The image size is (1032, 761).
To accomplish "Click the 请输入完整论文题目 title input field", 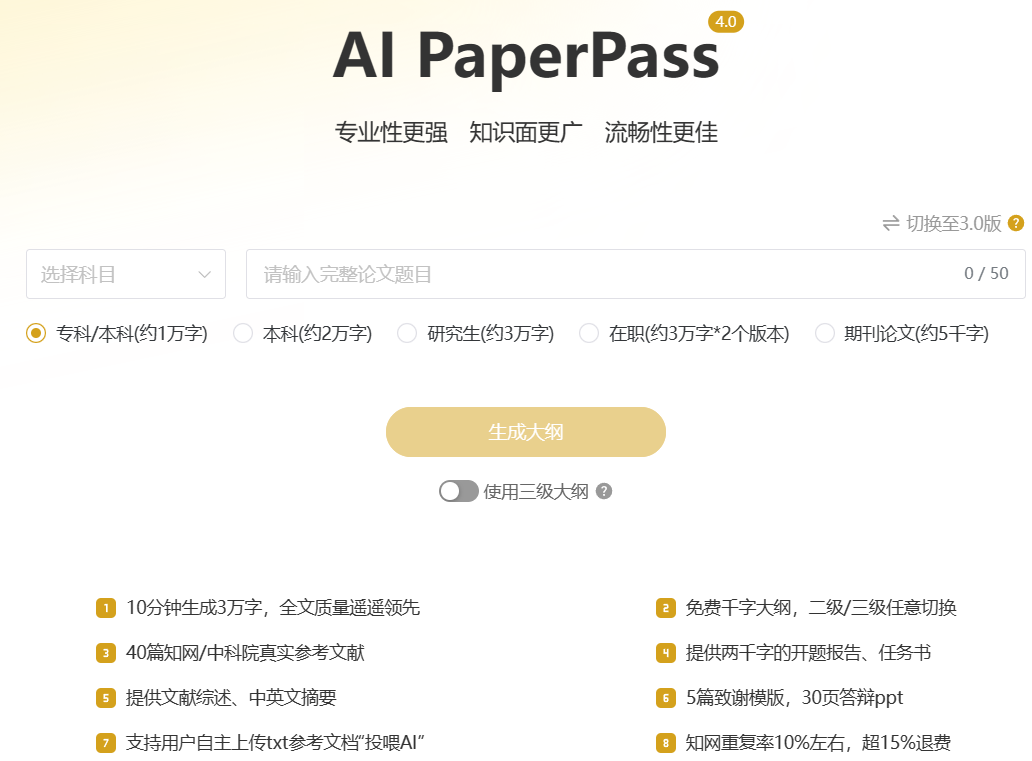I will [x=635, y=274].
